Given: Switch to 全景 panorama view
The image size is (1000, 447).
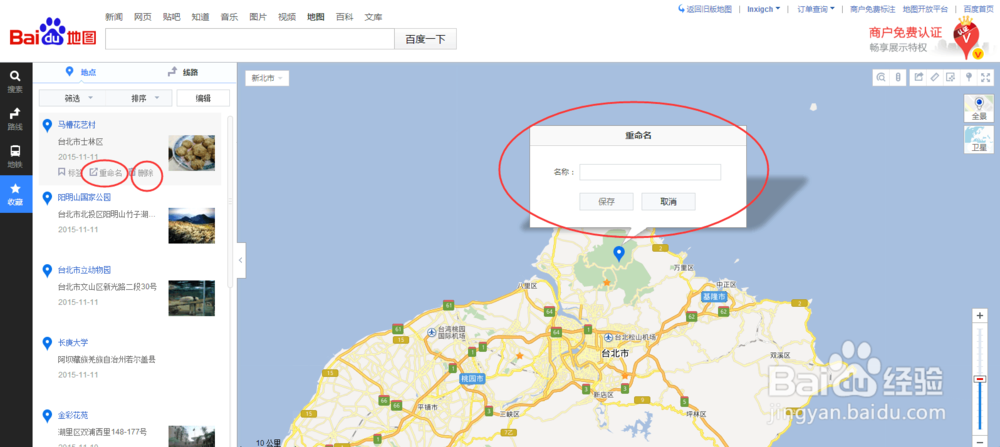Looking at the screenshot, I should [x=979, y=108].
